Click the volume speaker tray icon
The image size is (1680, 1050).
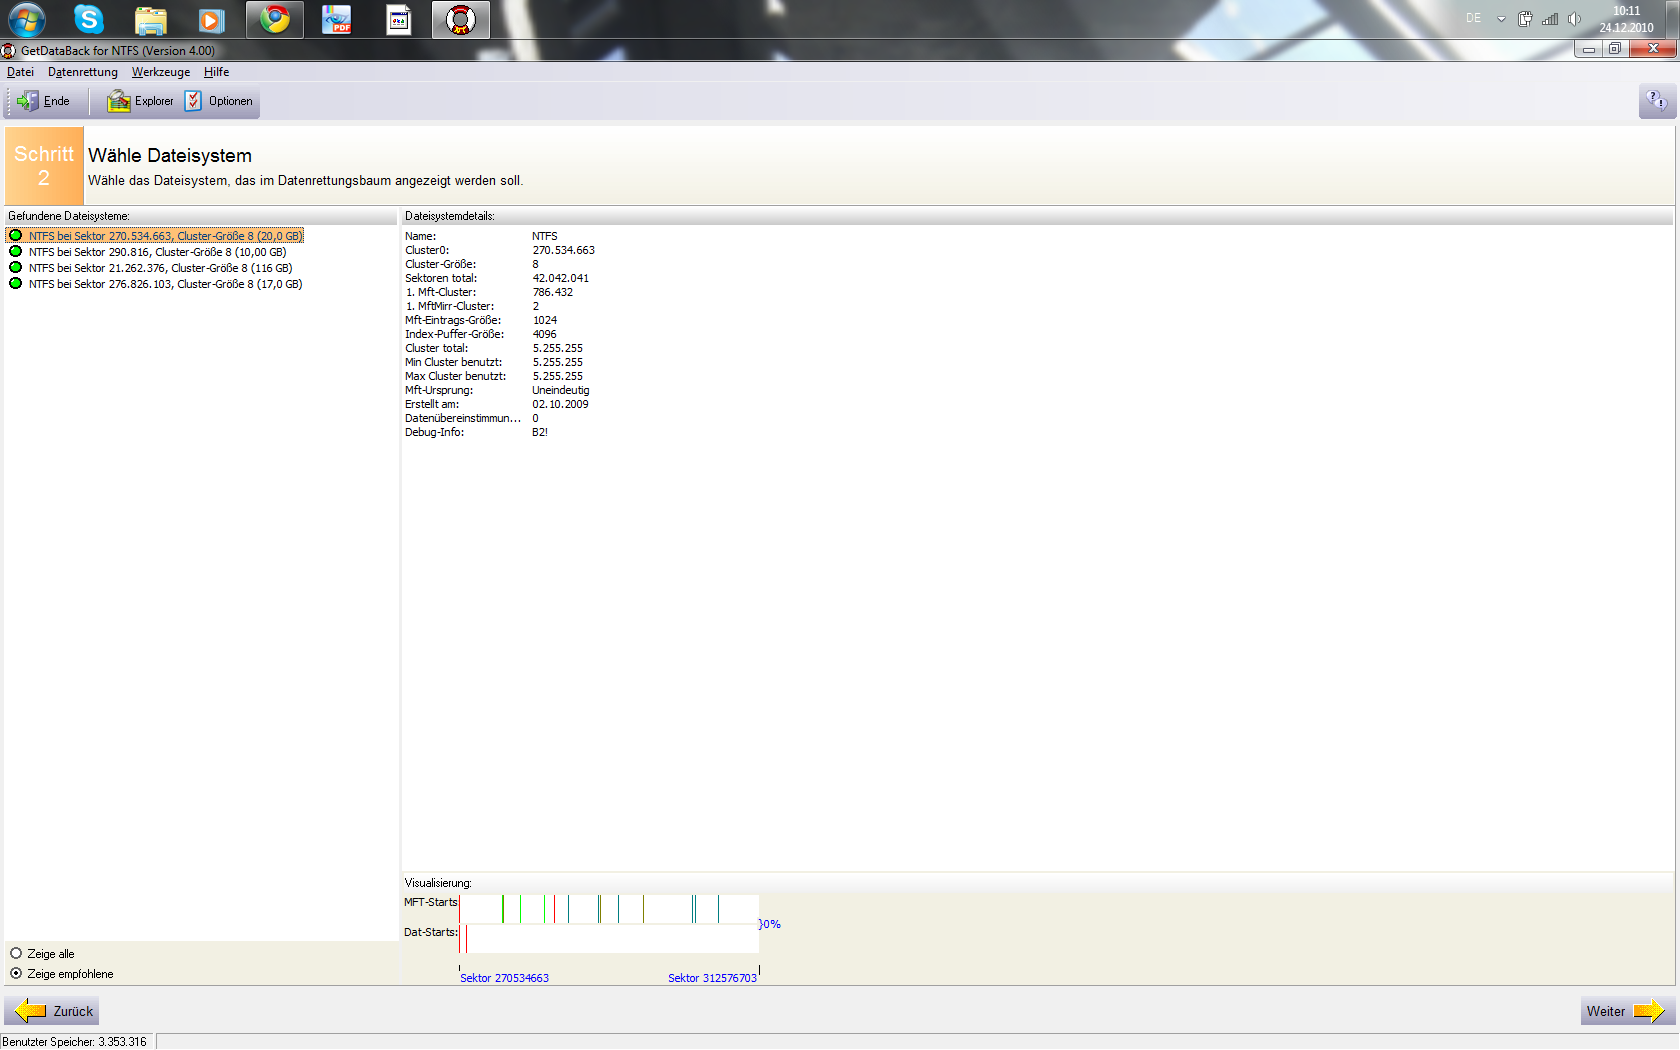click(1575, 19)
